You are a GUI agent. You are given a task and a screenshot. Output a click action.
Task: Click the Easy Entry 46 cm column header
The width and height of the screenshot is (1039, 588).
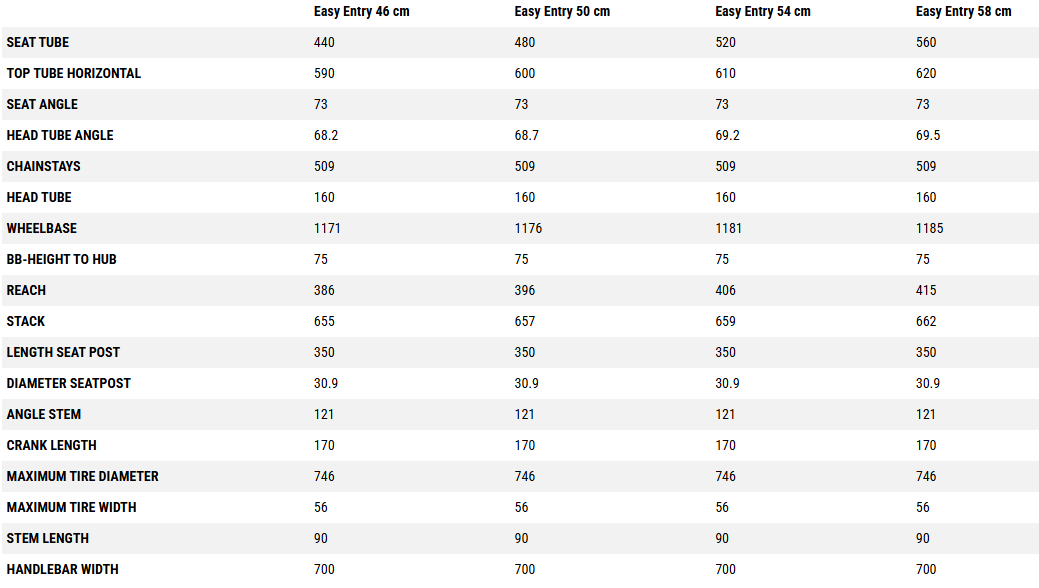click(361, 12)
